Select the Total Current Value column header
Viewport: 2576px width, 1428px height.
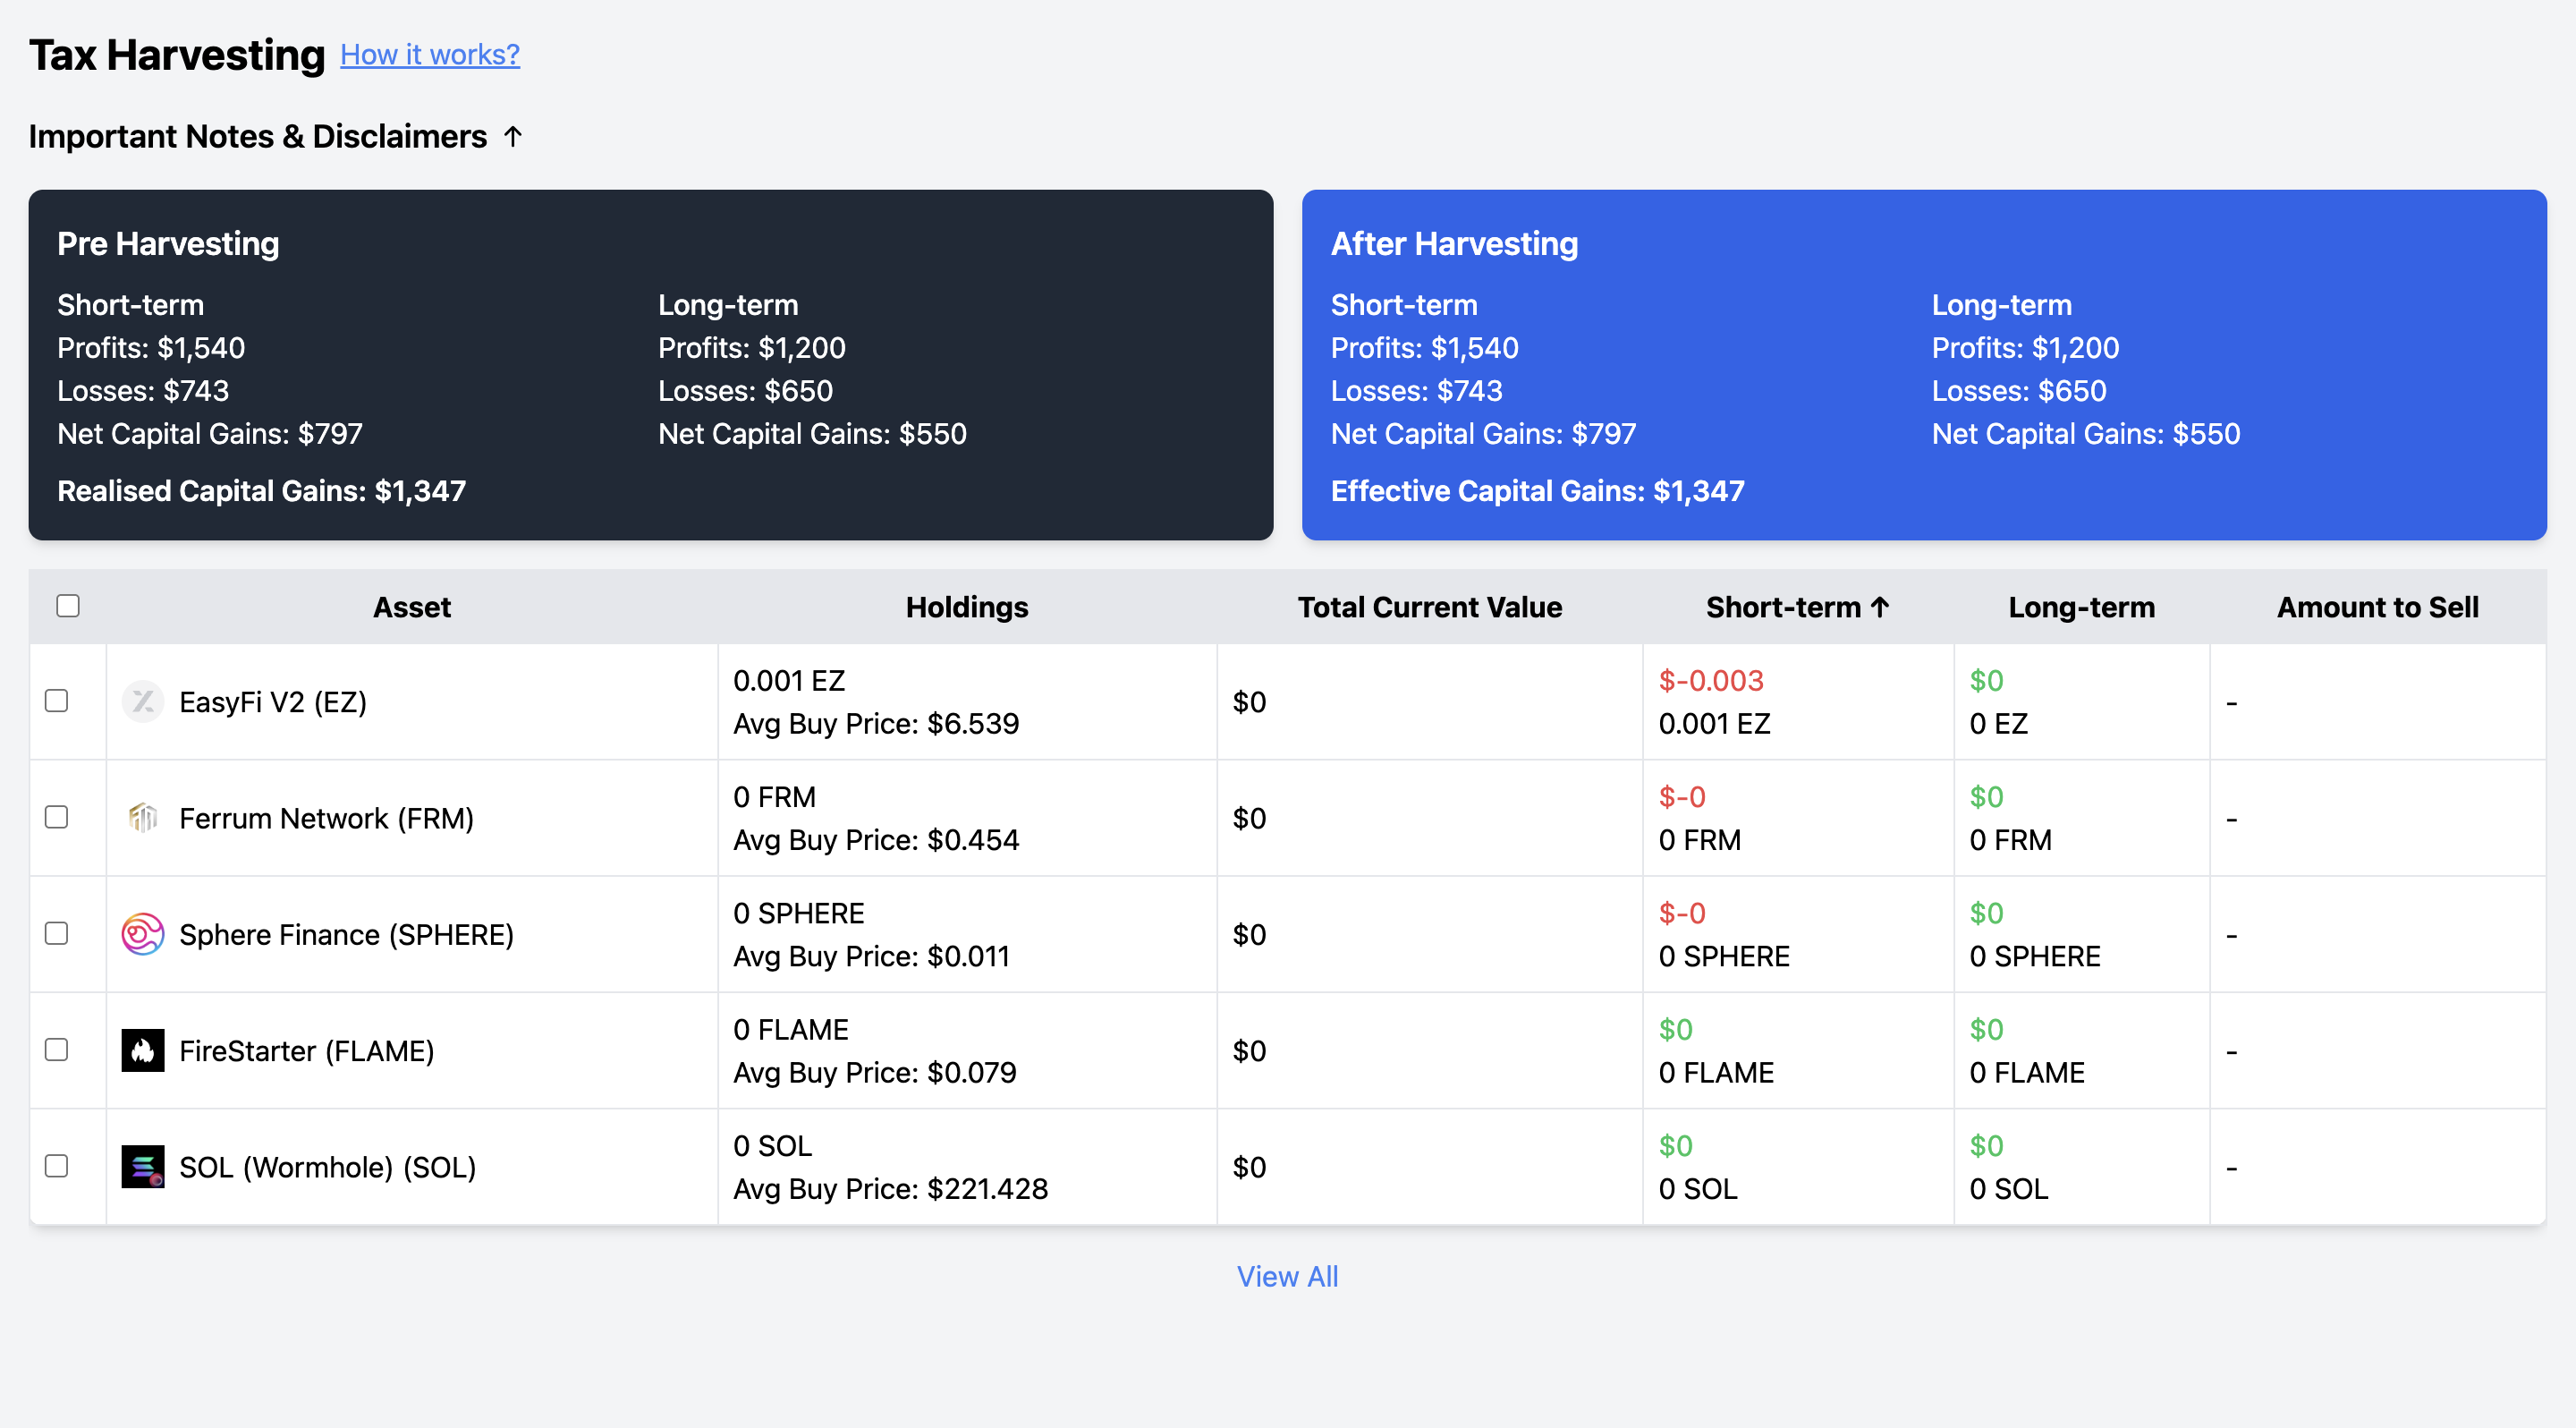[x=1429, y=607]
